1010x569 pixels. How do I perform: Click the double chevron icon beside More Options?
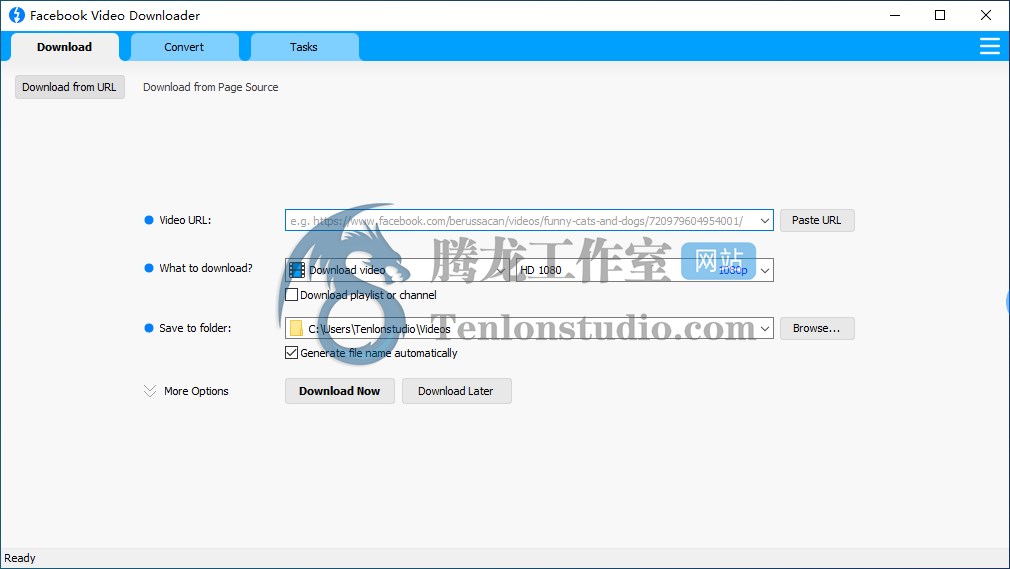(149, 391)
